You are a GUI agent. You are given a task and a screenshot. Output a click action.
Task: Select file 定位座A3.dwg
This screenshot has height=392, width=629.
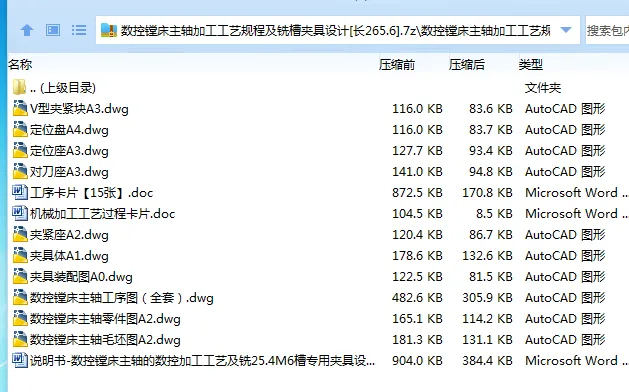click(x=69, y=151)
